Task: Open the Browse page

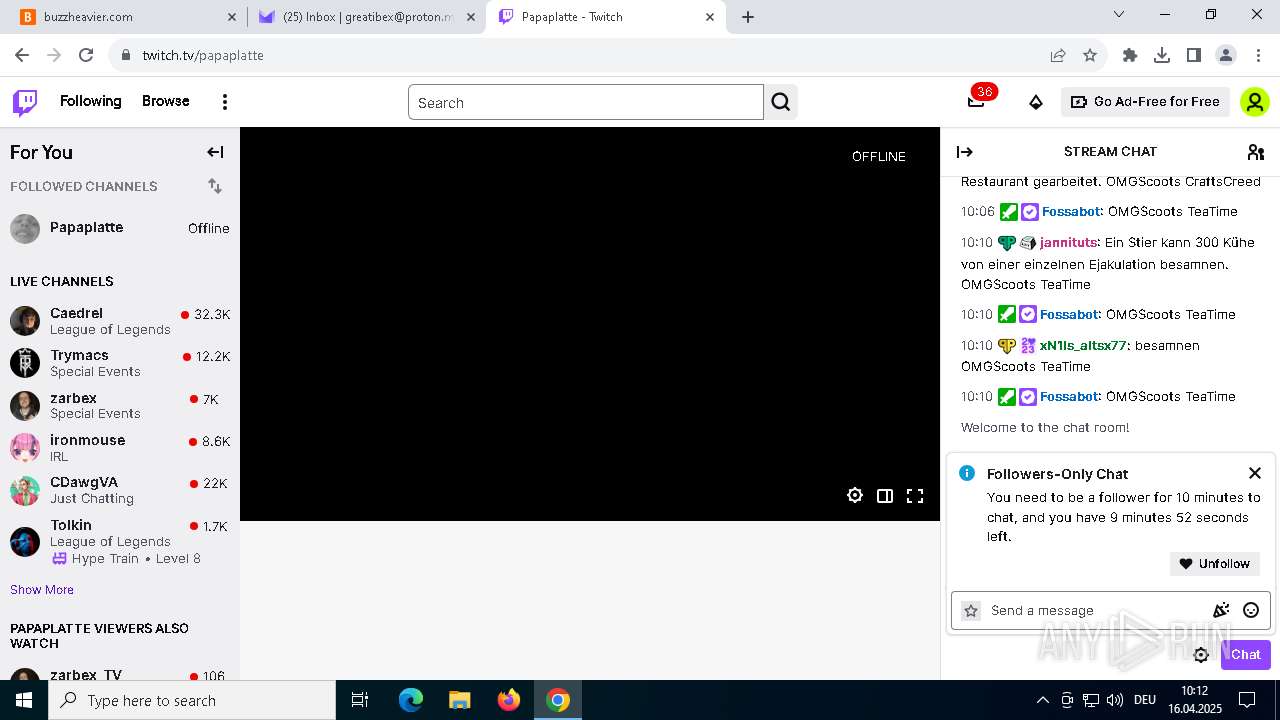Action: (166, 101)
